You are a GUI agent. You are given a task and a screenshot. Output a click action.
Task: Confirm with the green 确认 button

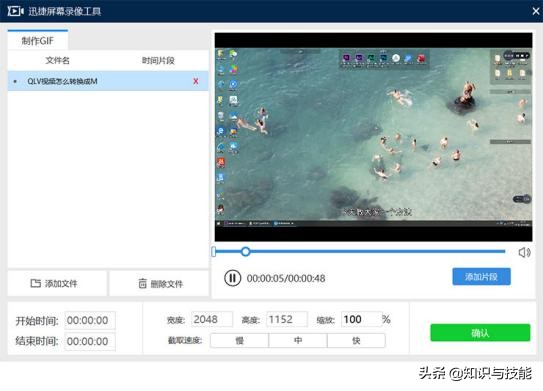click(x=480, y=333)
